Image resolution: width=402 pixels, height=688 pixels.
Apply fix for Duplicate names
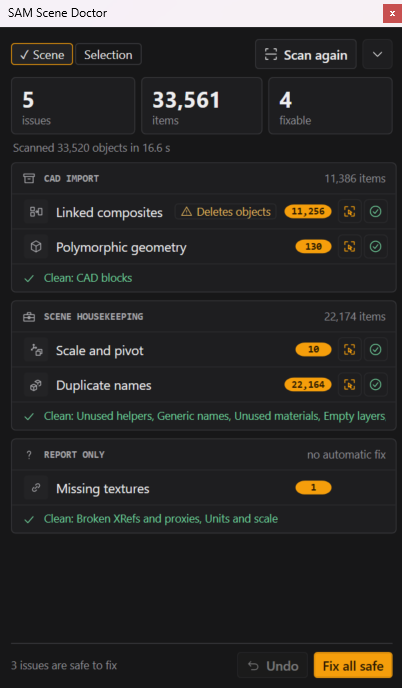[x=376, y=385]
